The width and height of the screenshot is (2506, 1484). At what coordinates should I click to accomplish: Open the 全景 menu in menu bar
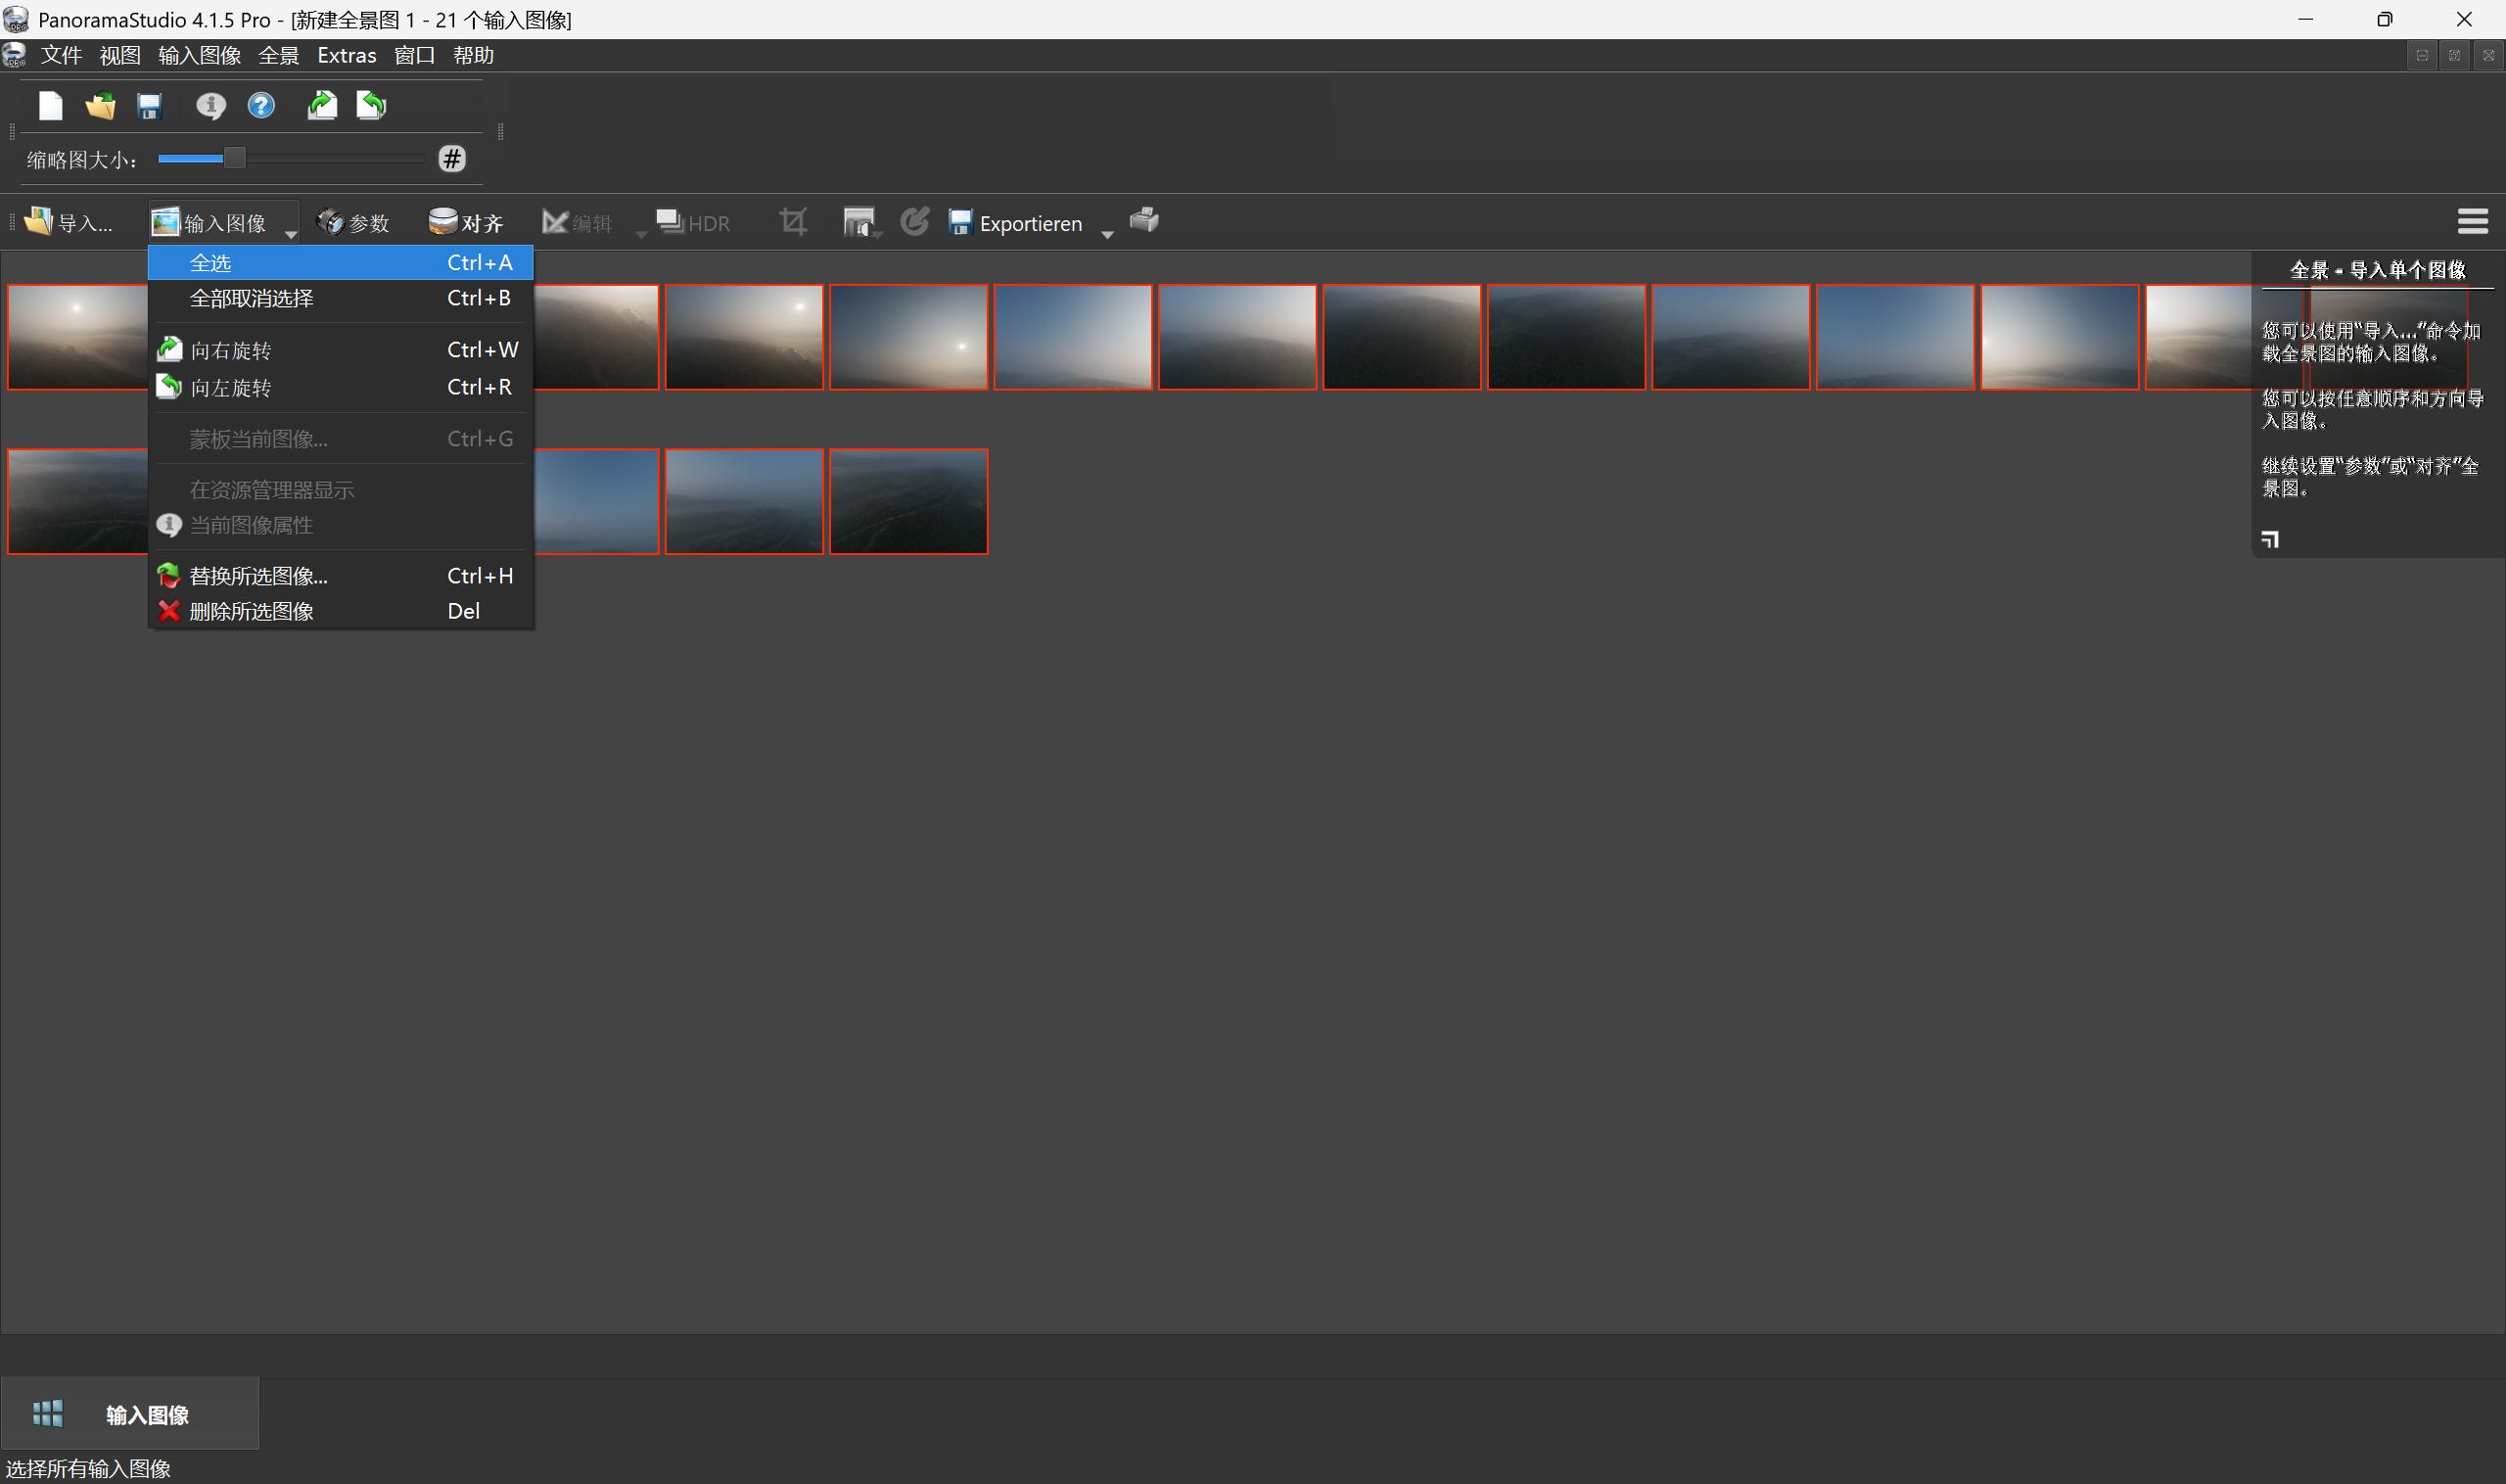click(x=278, y=56)
